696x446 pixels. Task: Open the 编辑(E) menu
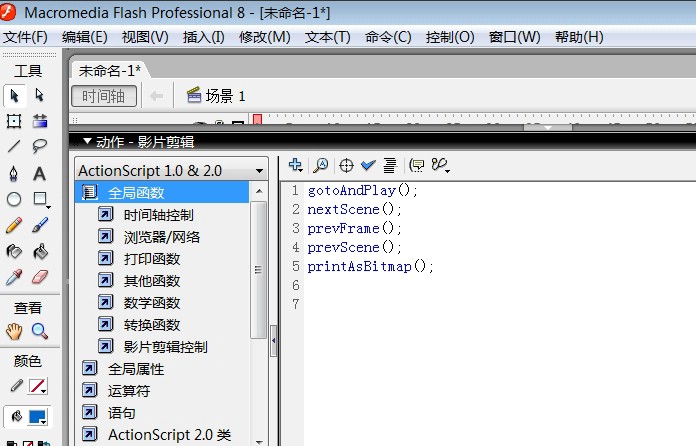[x=84, y=37]
